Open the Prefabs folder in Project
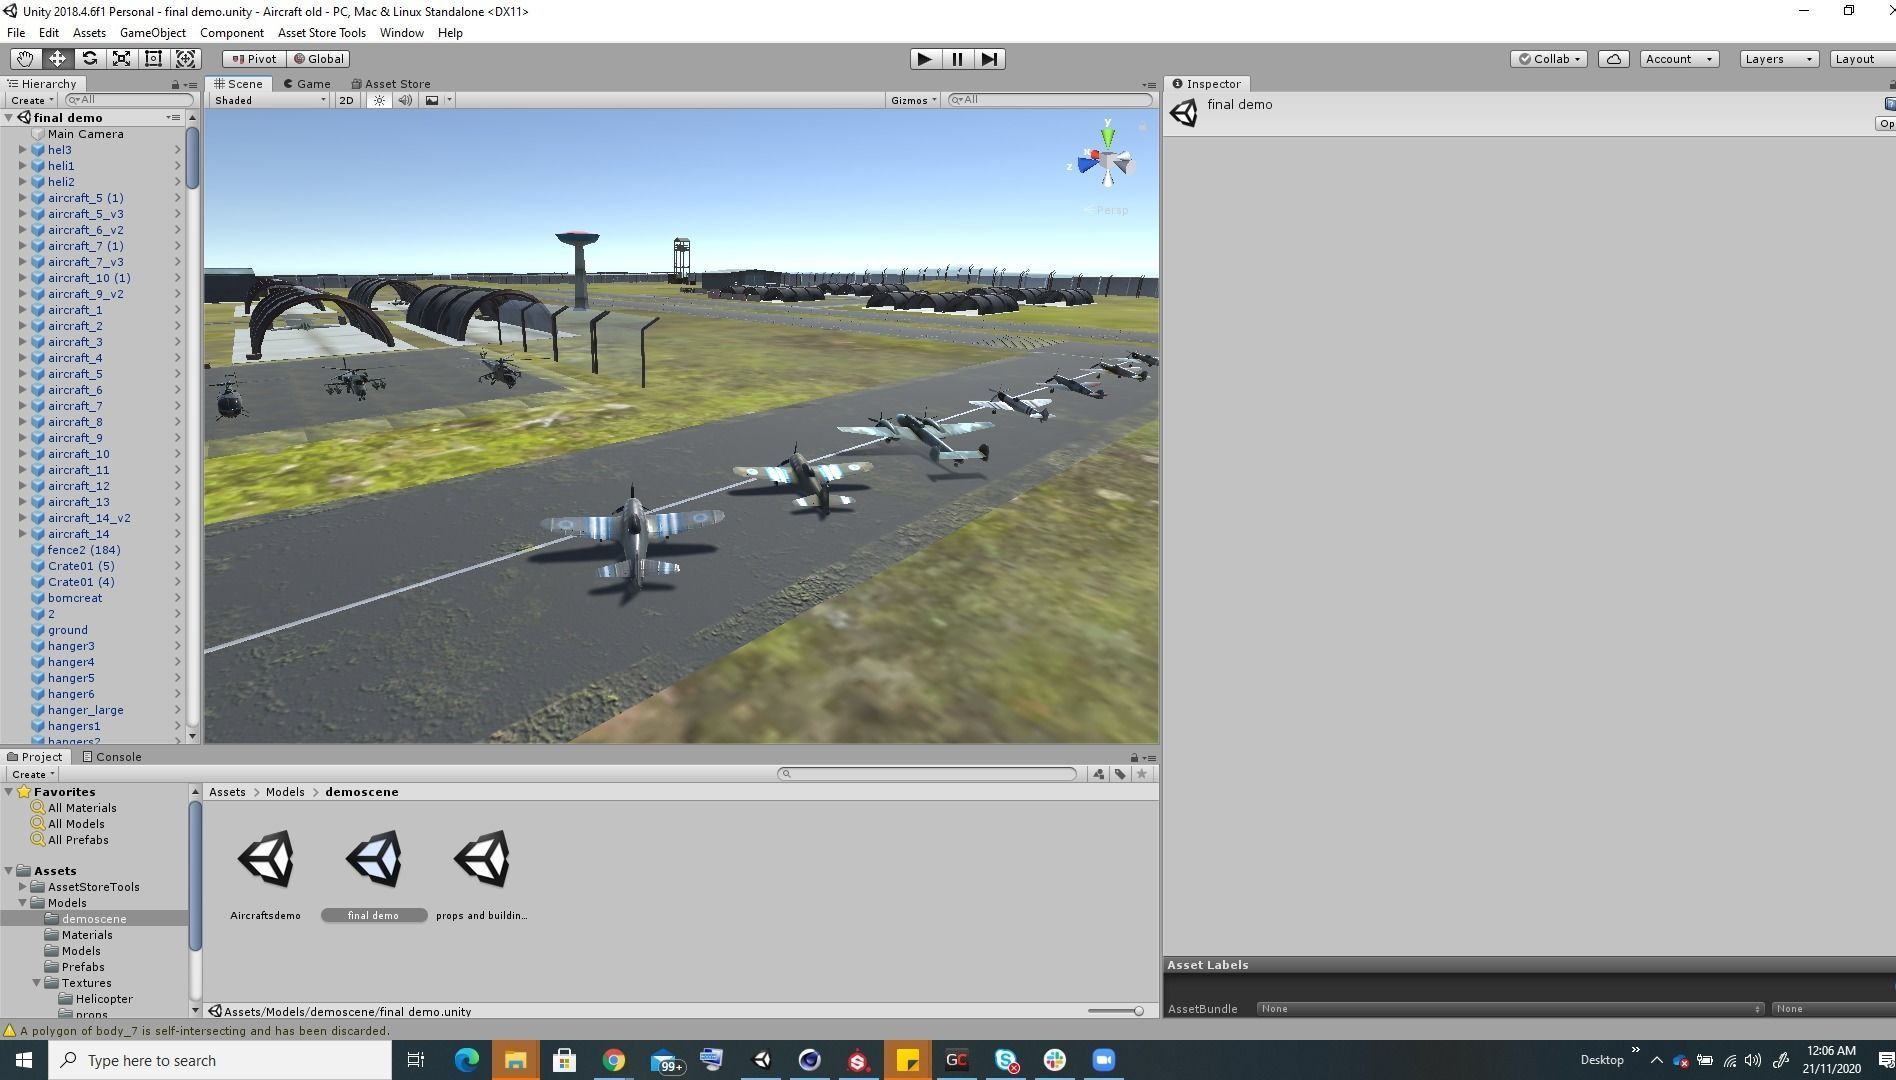This screenshot has width=1896, height=1080. [x=83, y=967]
